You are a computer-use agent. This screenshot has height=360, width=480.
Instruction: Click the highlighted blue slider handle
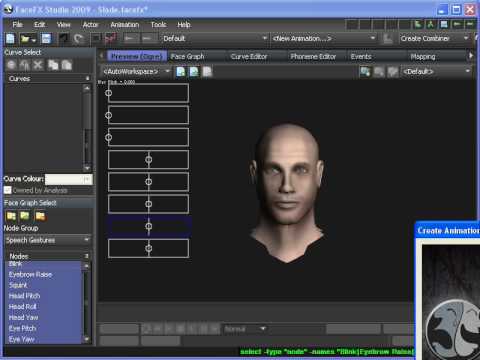pyautogui.click(x=149, y=226)
